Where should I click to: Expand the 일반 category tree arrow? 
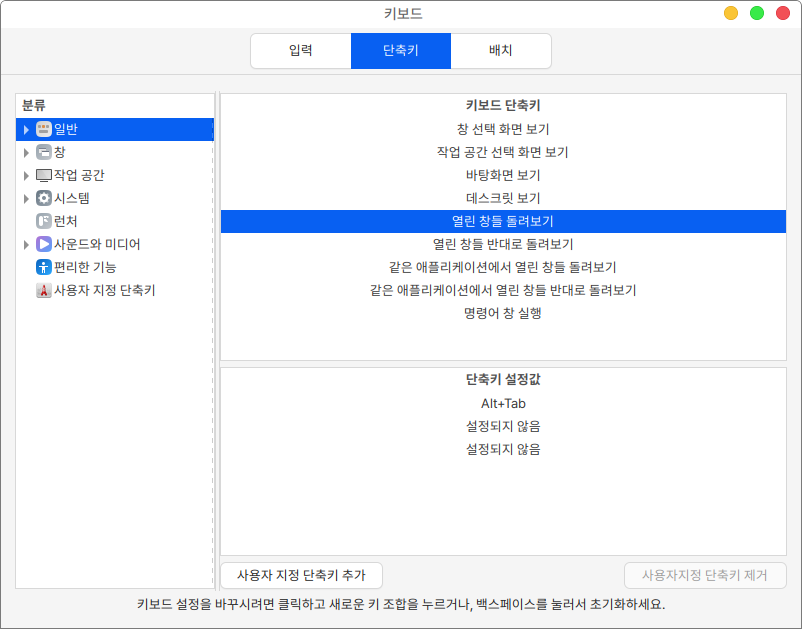point(26,129)
